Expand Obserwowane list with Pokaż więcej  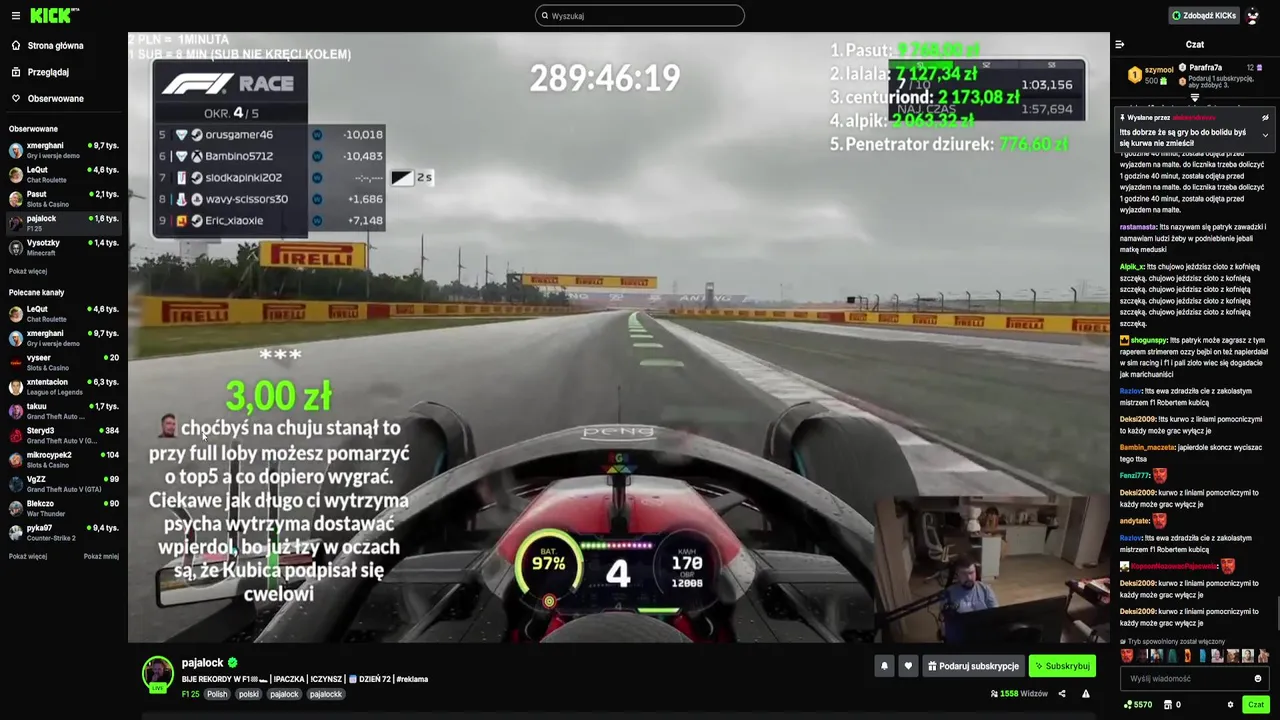click(x=28, y=271)
